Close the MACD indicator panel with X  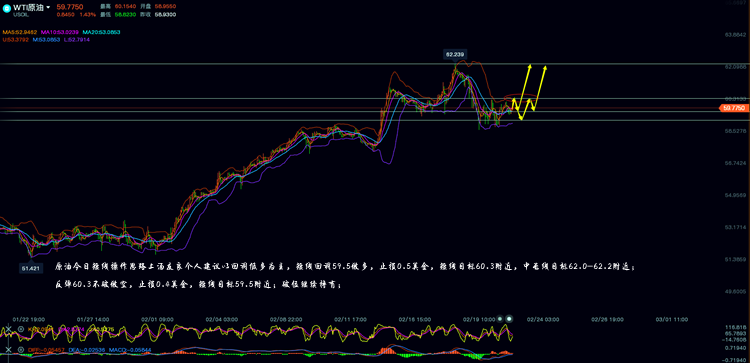(8, 350)
